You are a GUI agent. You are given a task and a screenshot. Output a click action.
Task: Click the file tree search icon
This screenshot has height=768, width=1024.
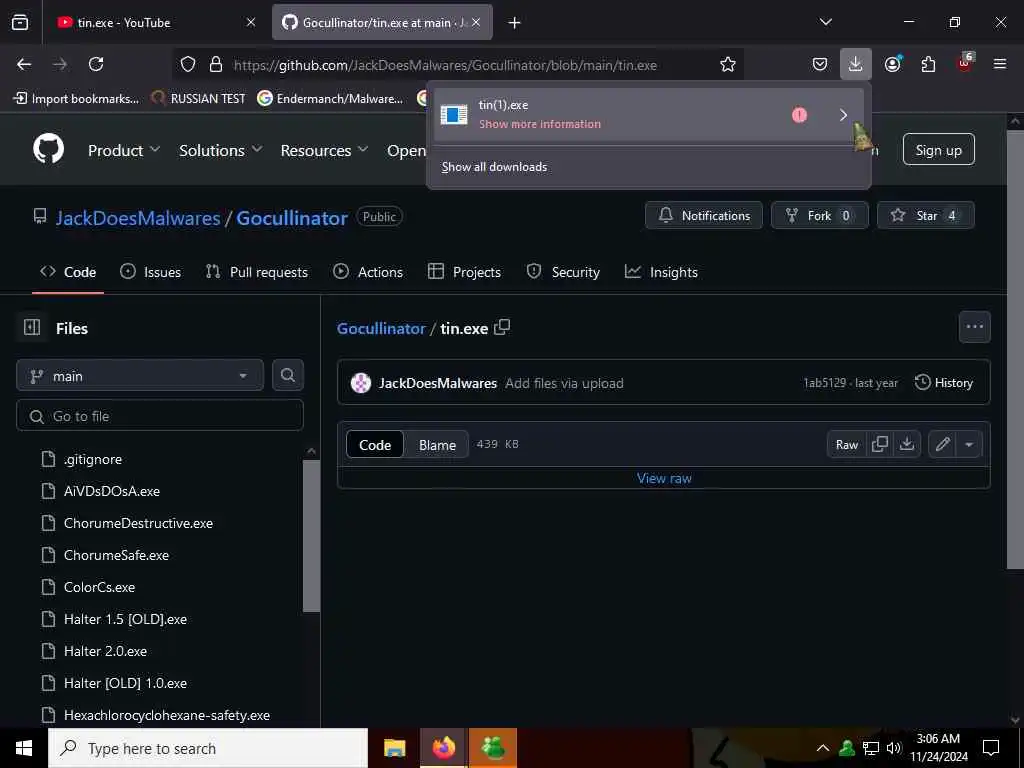pyautogui.click(x=288, y=376)
